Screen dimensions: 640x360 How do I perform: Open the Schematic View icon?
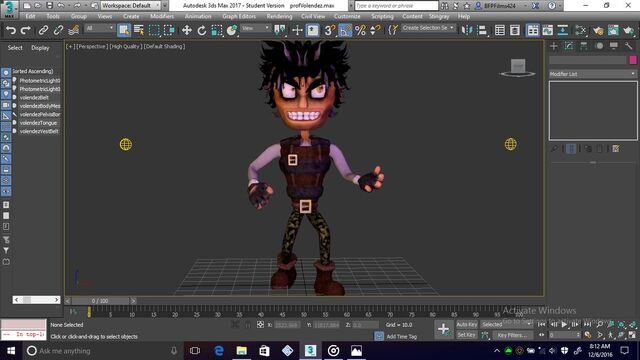(x=562, y=30)
